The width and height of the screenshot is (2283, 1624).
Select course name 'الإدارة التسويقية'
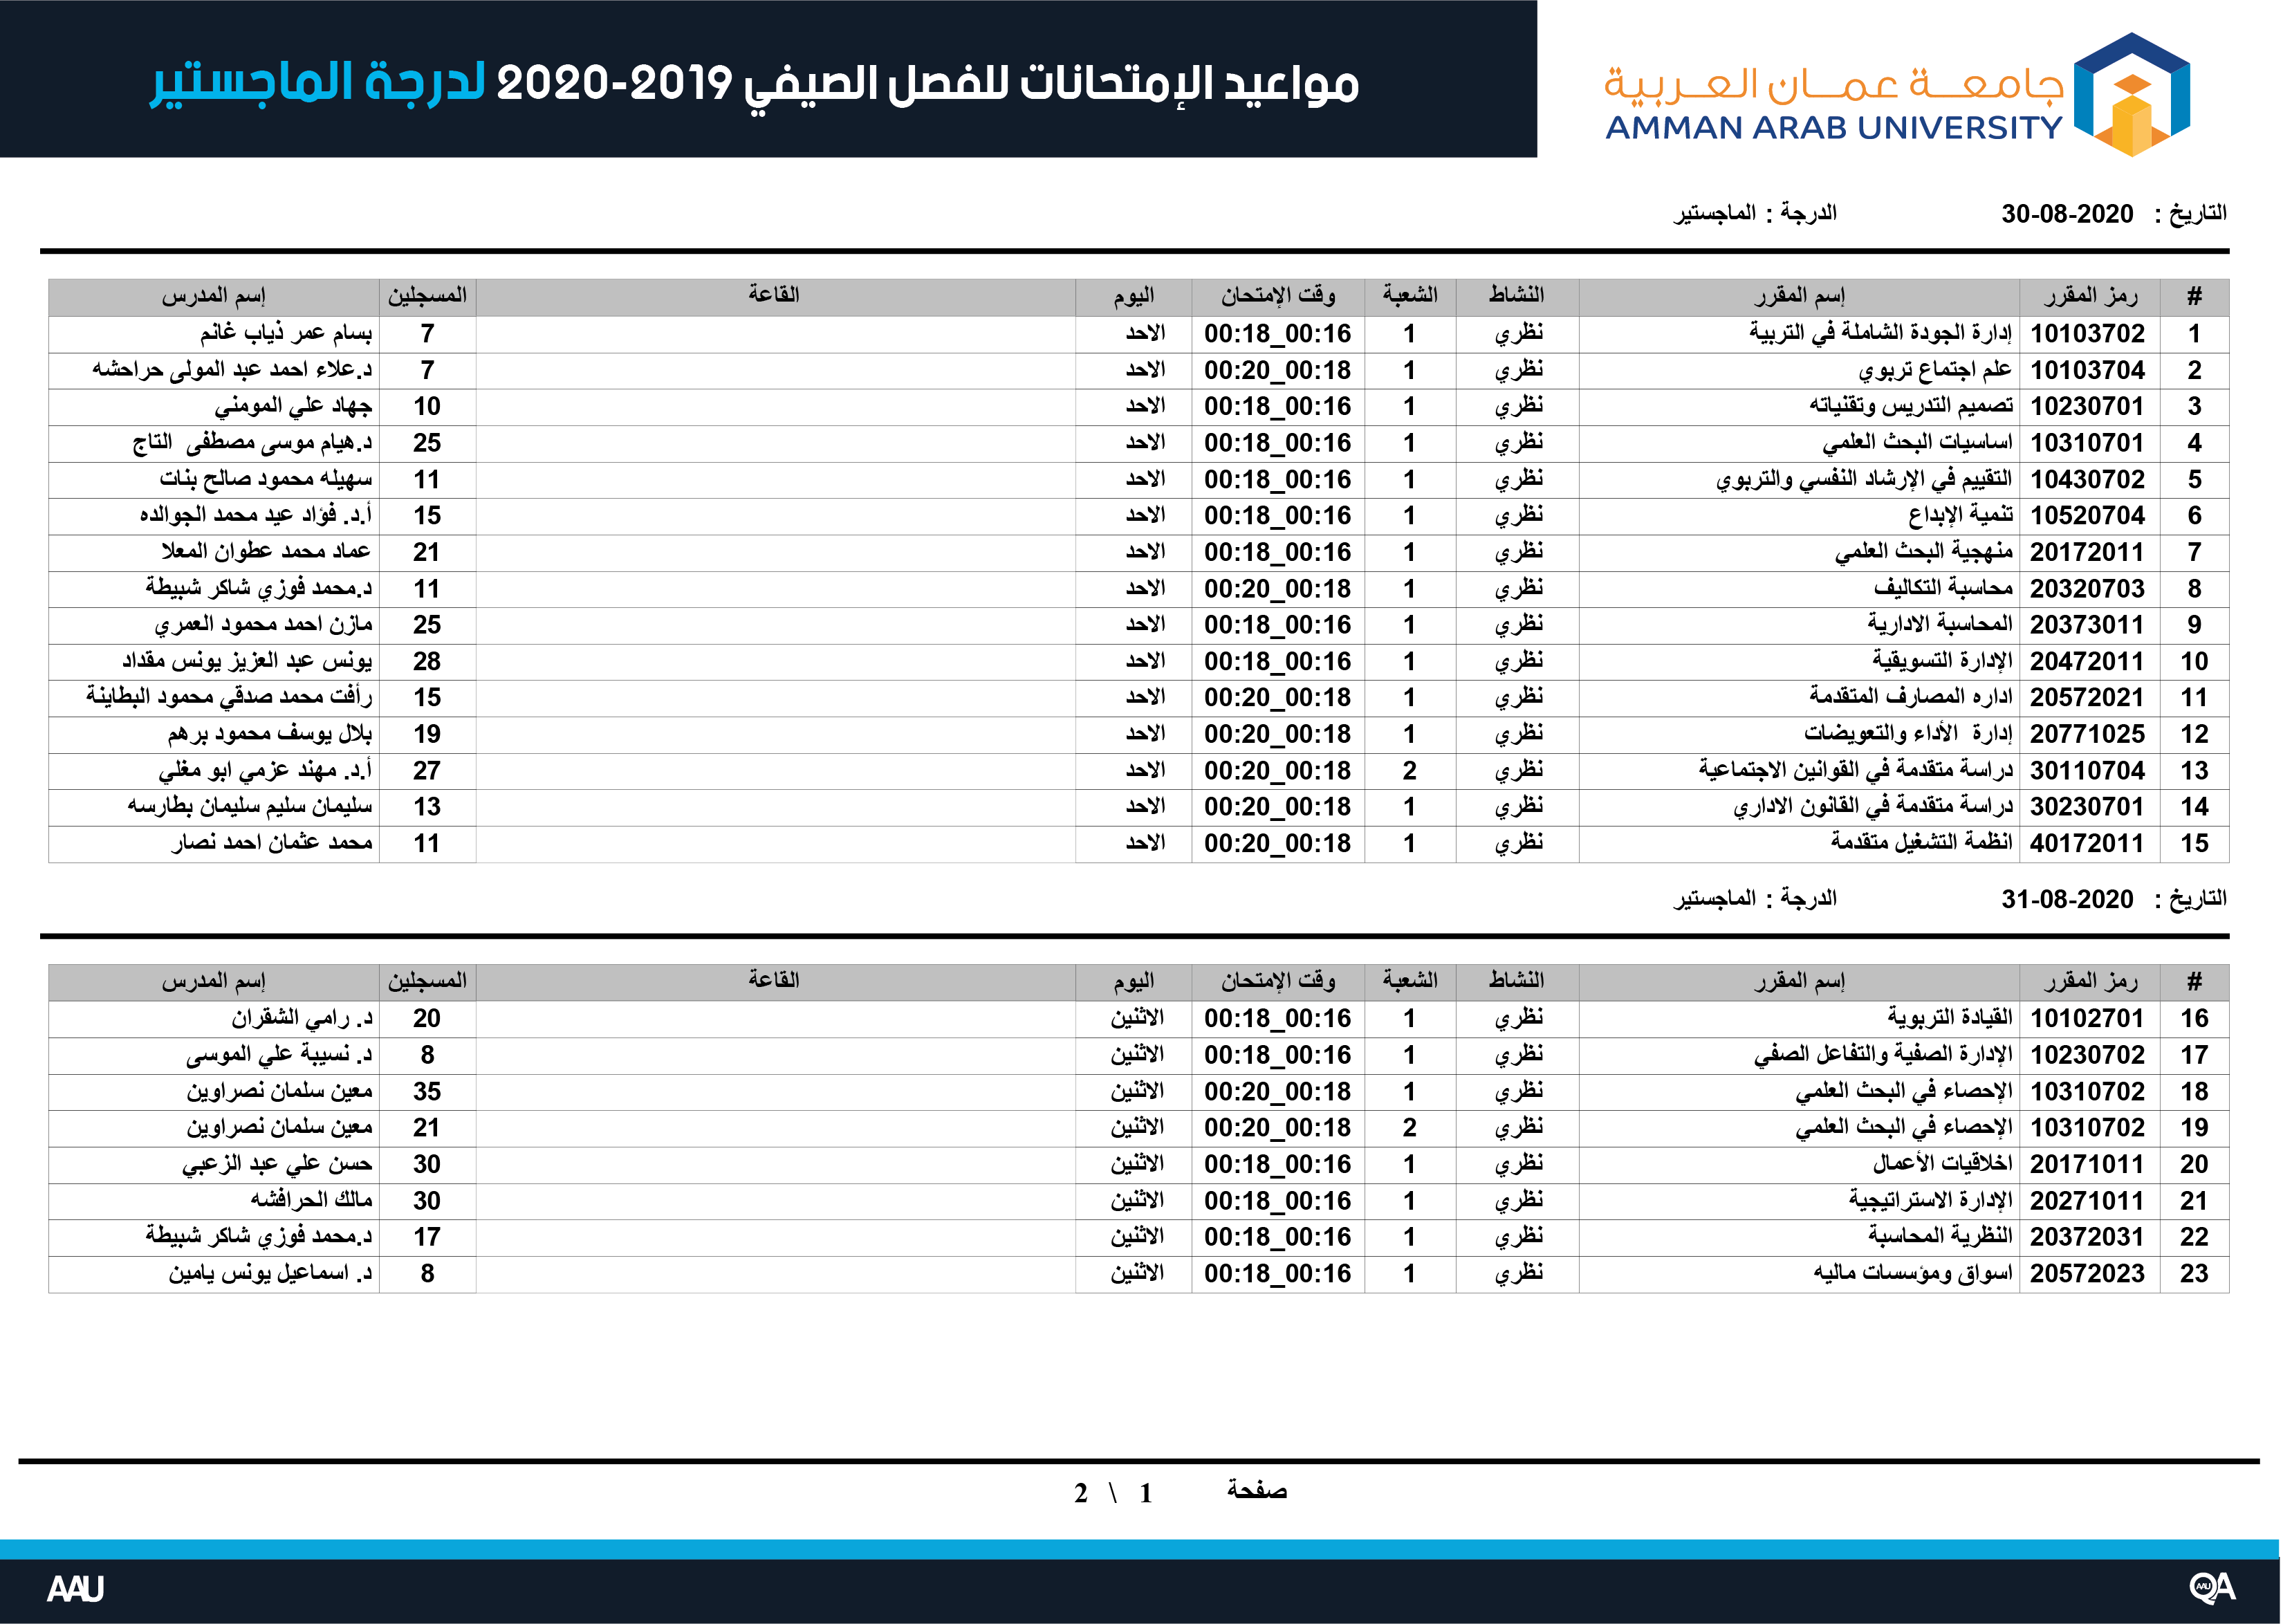point(1942,661)
